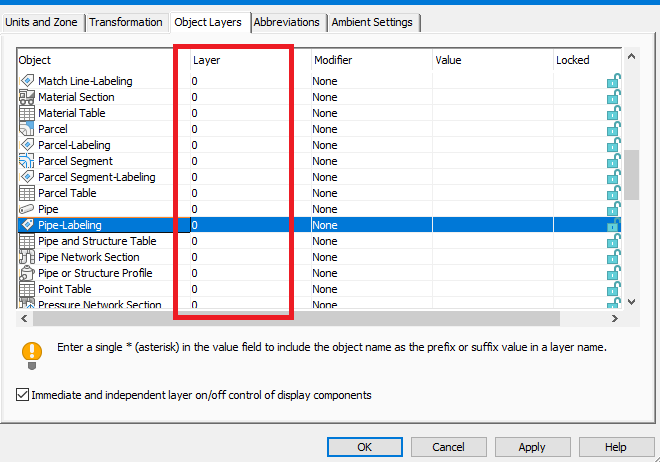Click the Pipe and Structure Table icon
The width and height of the screenshot is (660, 462).
27,241
